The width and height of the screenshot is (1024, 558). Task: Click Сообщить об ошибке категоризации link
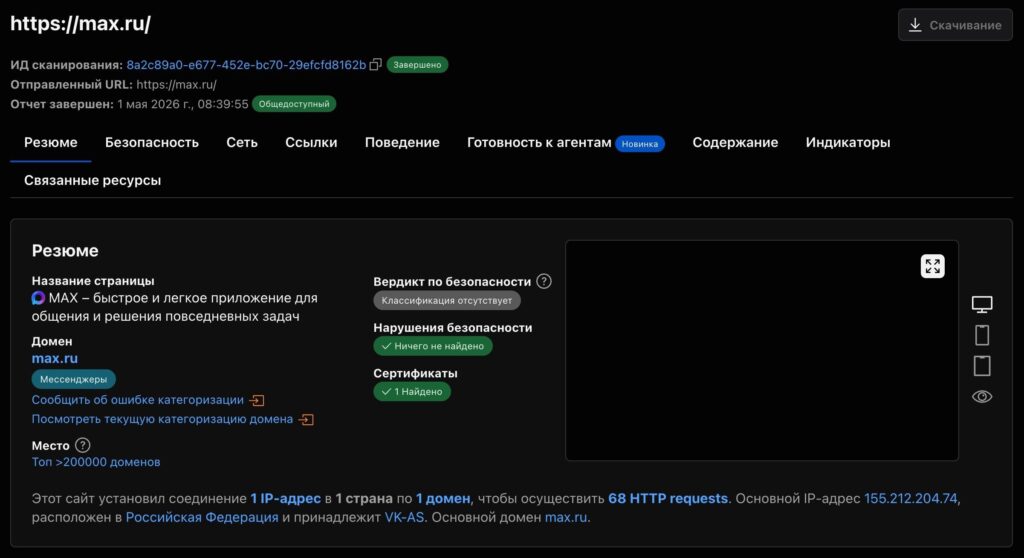pos(137,400)
